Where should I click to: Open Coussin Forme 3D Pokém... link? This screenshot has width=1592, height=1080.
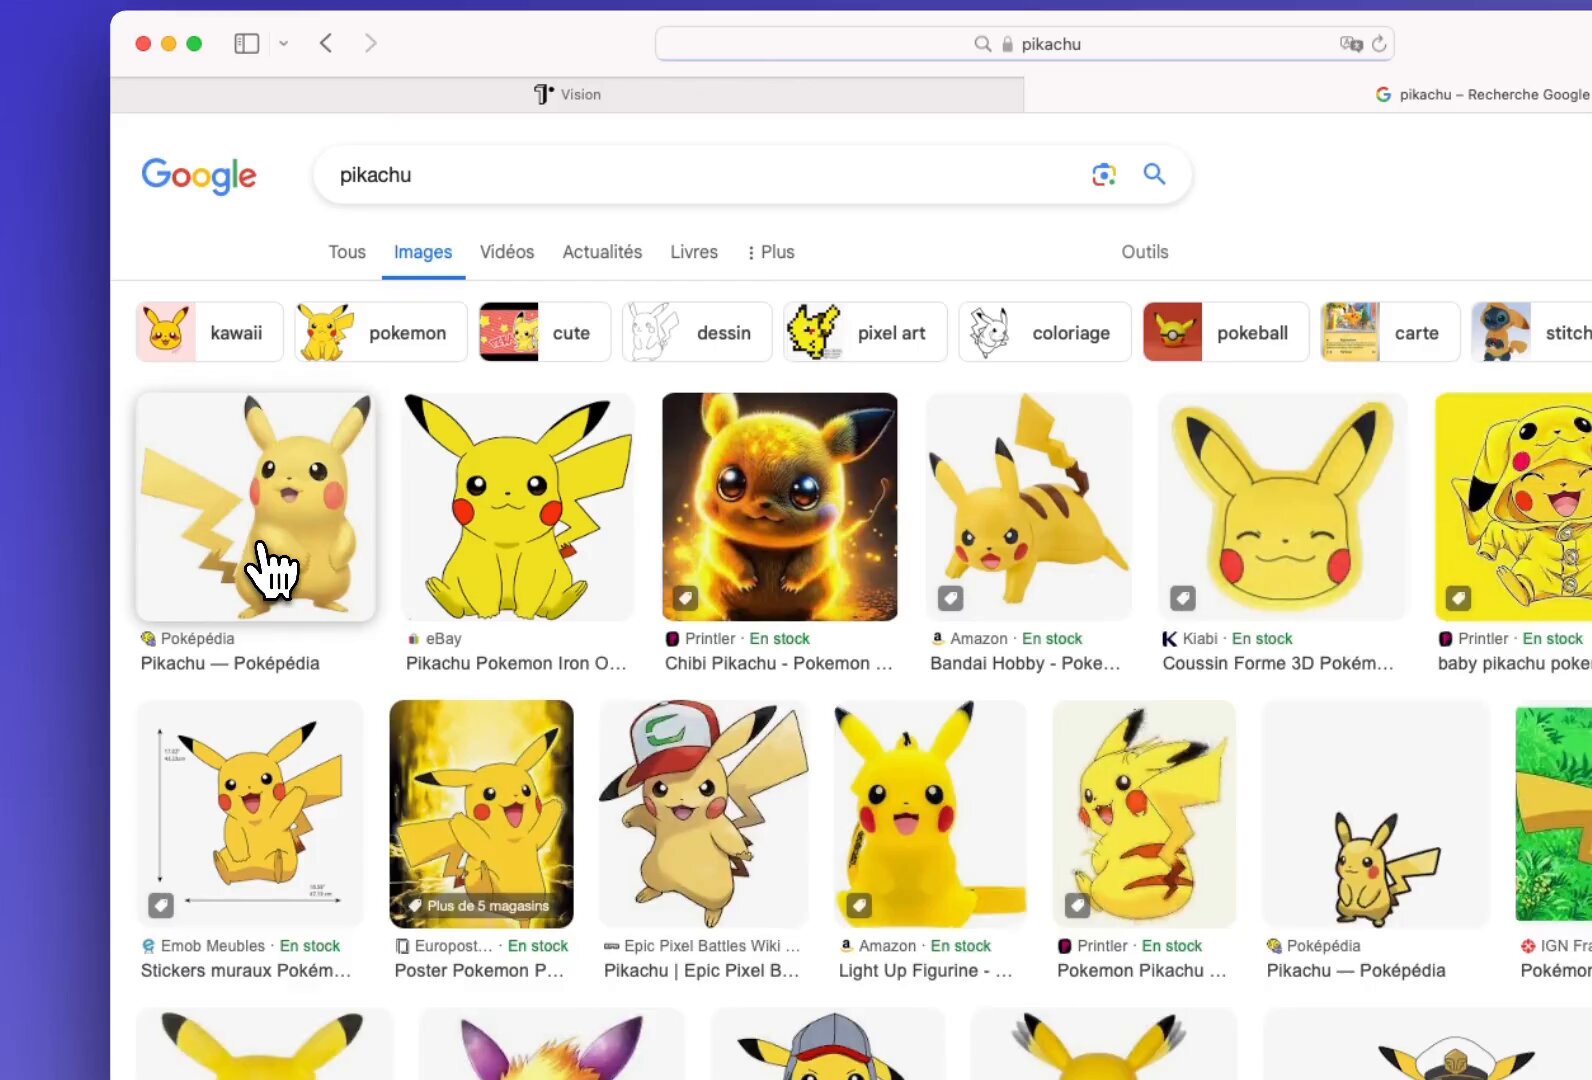click(x=1278, y=664)
